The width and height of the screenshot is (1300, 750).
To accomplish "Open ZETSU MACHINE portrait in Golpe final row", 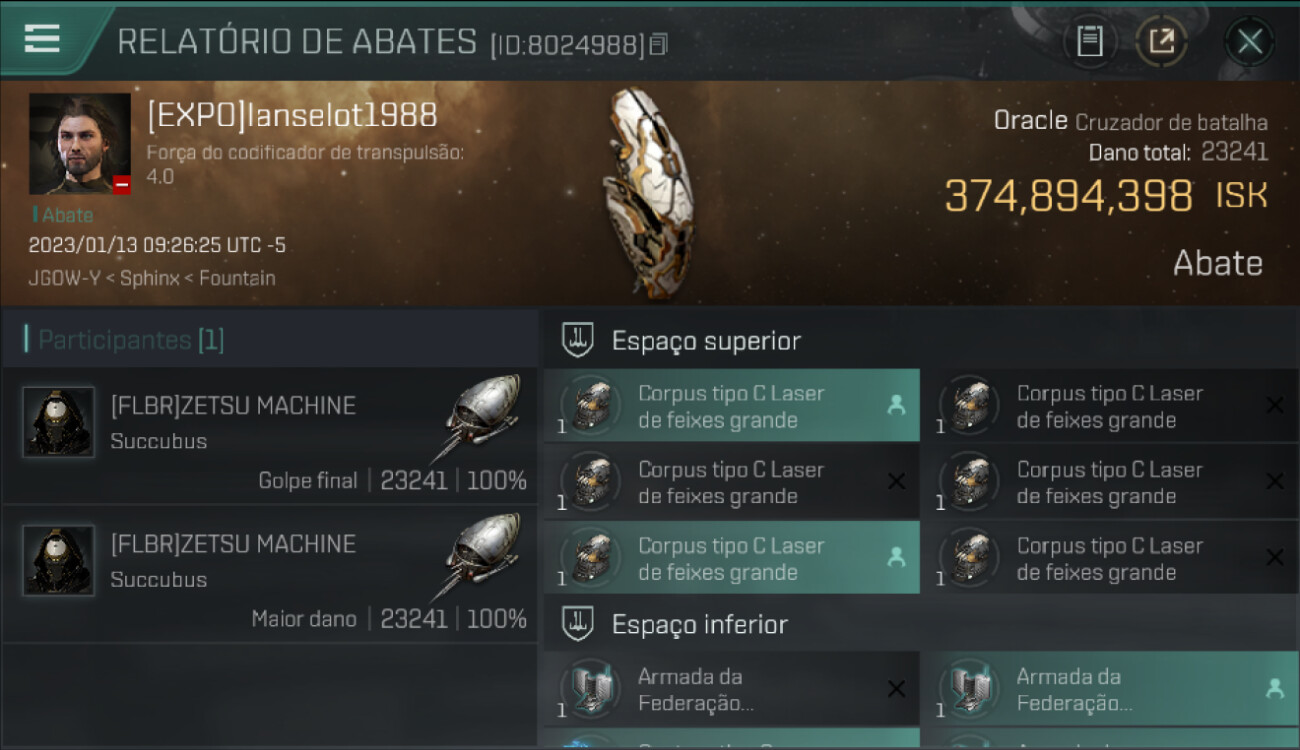I will coord(59,422).
